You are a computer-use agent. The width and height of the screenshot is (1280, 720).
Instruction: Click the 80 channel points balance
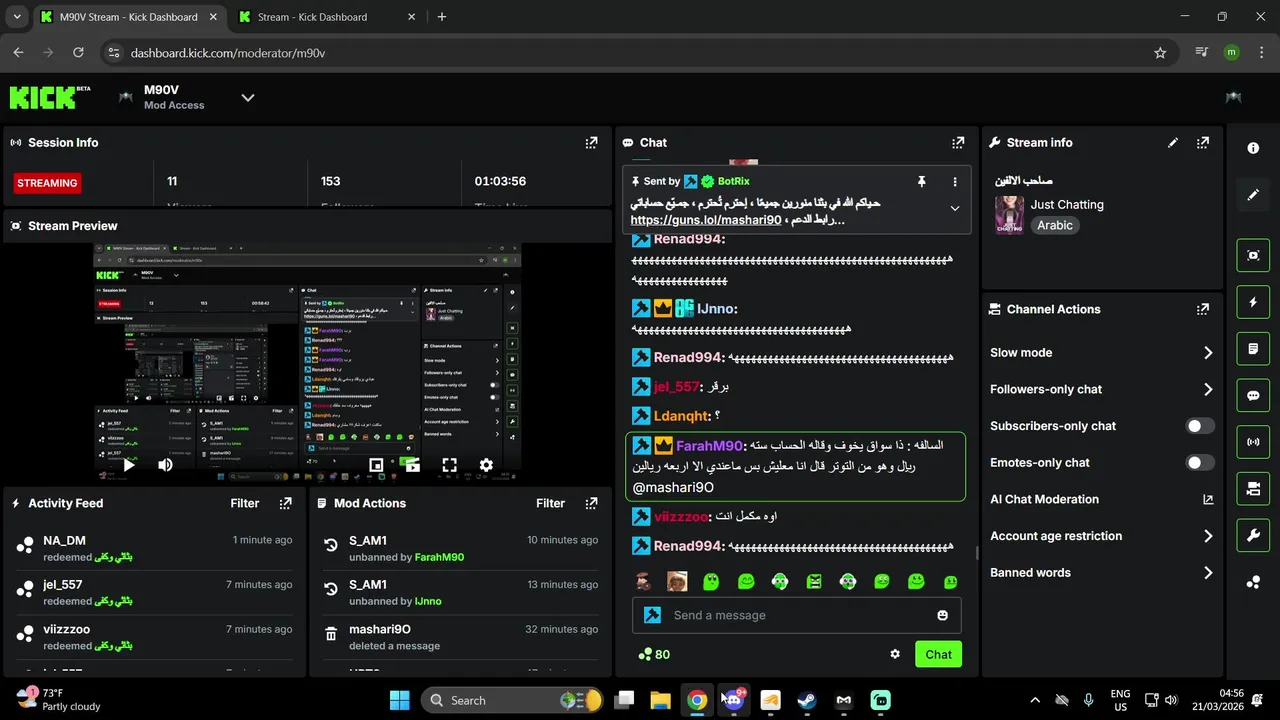click(654, 654)
